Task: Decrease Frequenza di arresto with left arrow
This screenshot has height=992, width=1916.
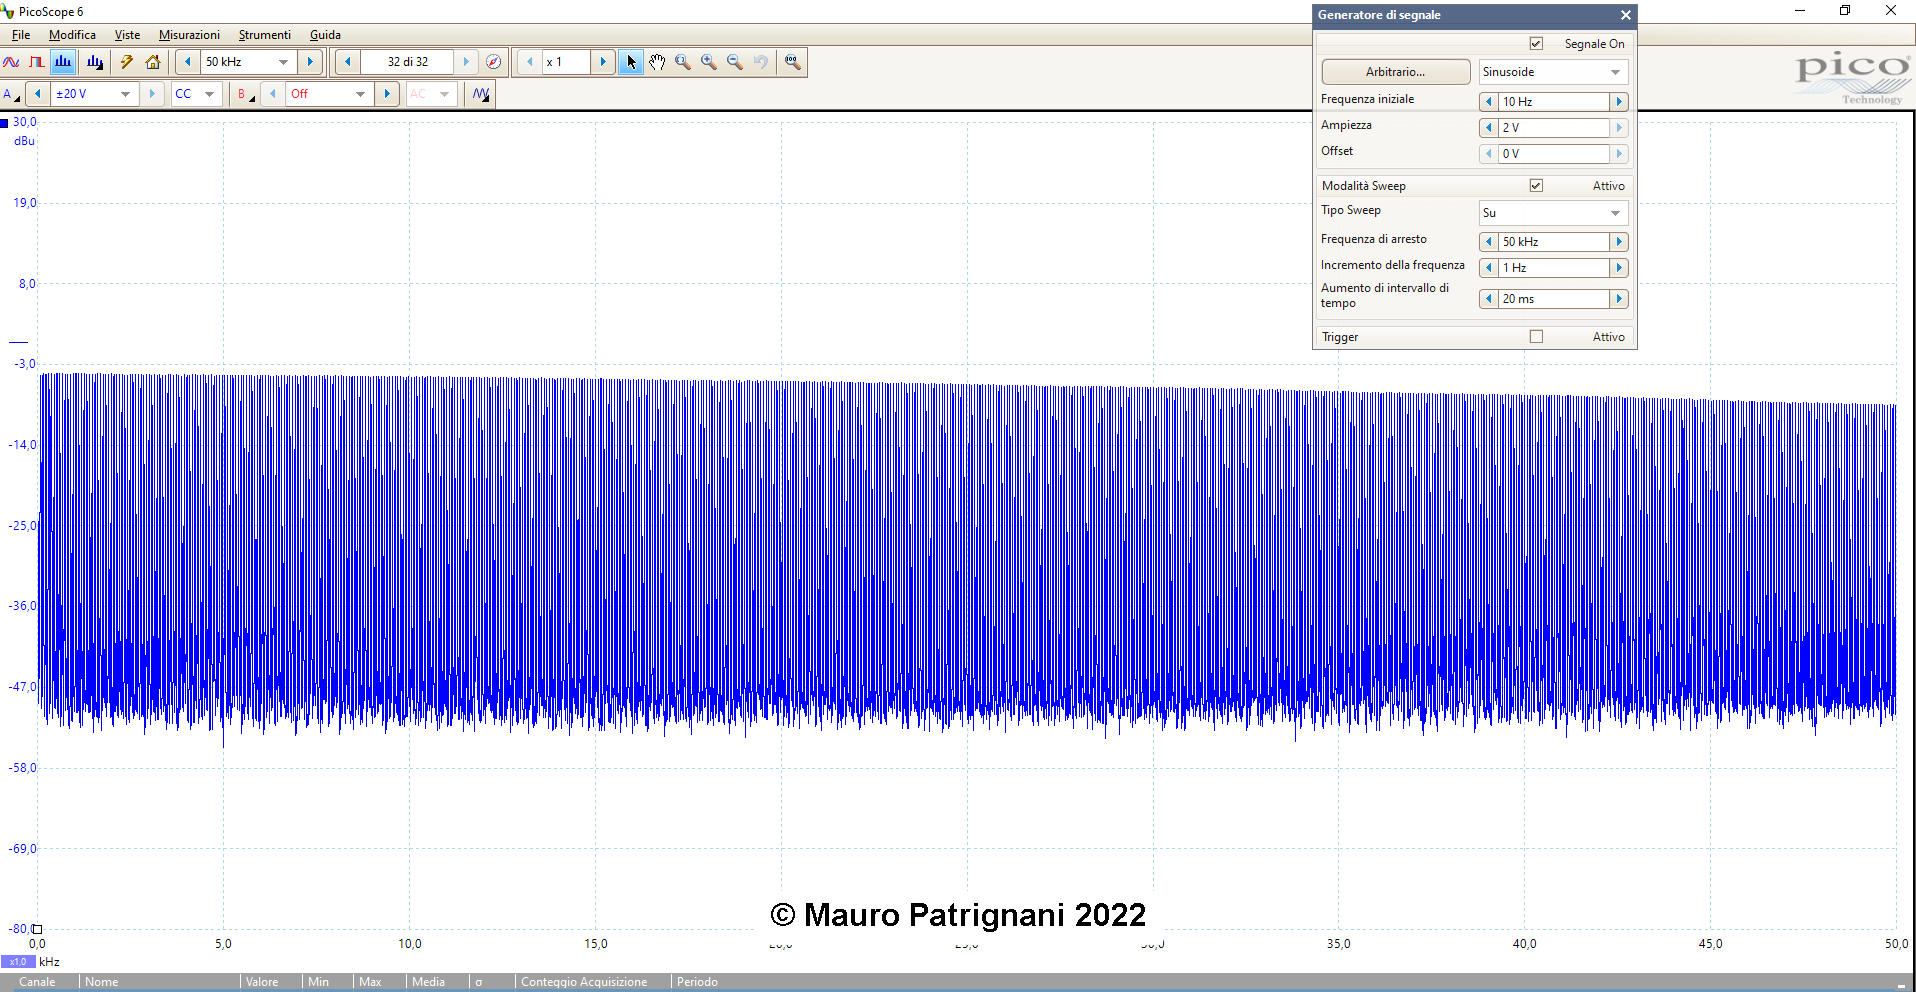Action: (1489, 242)
